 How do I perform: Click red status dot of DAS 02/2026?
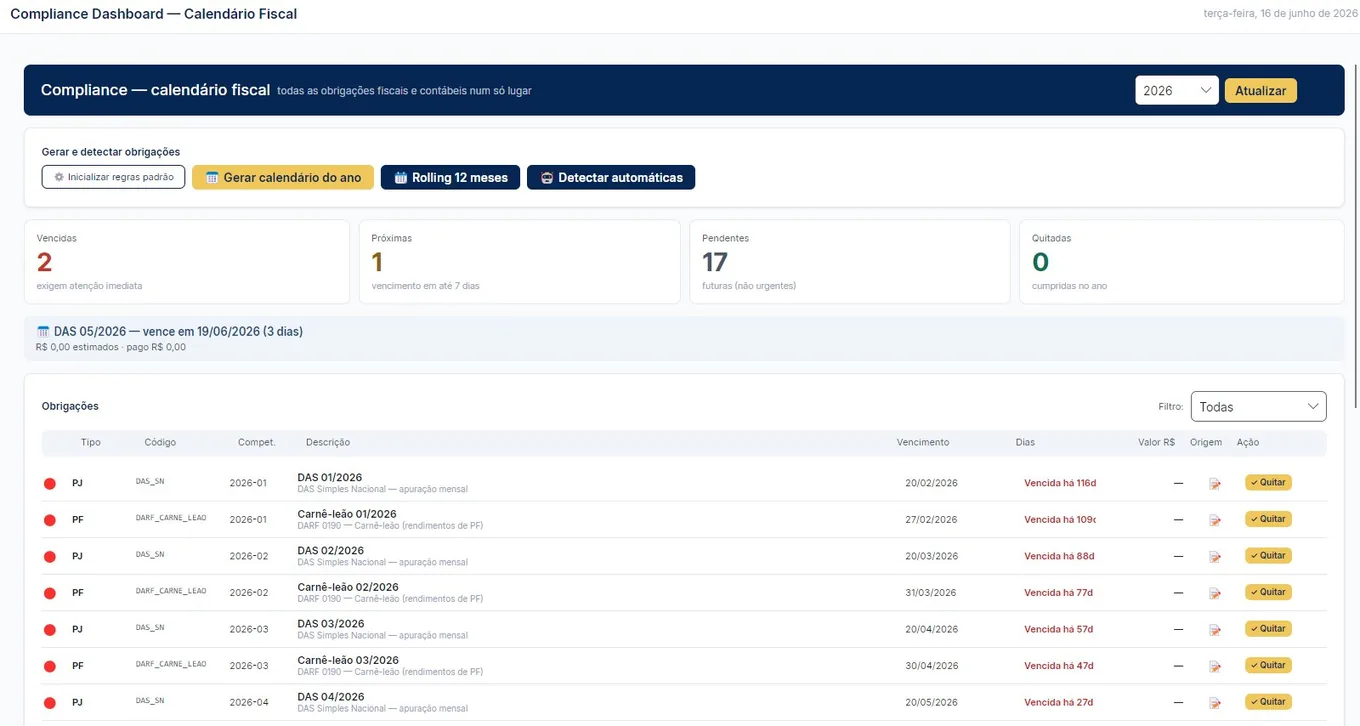50,557
